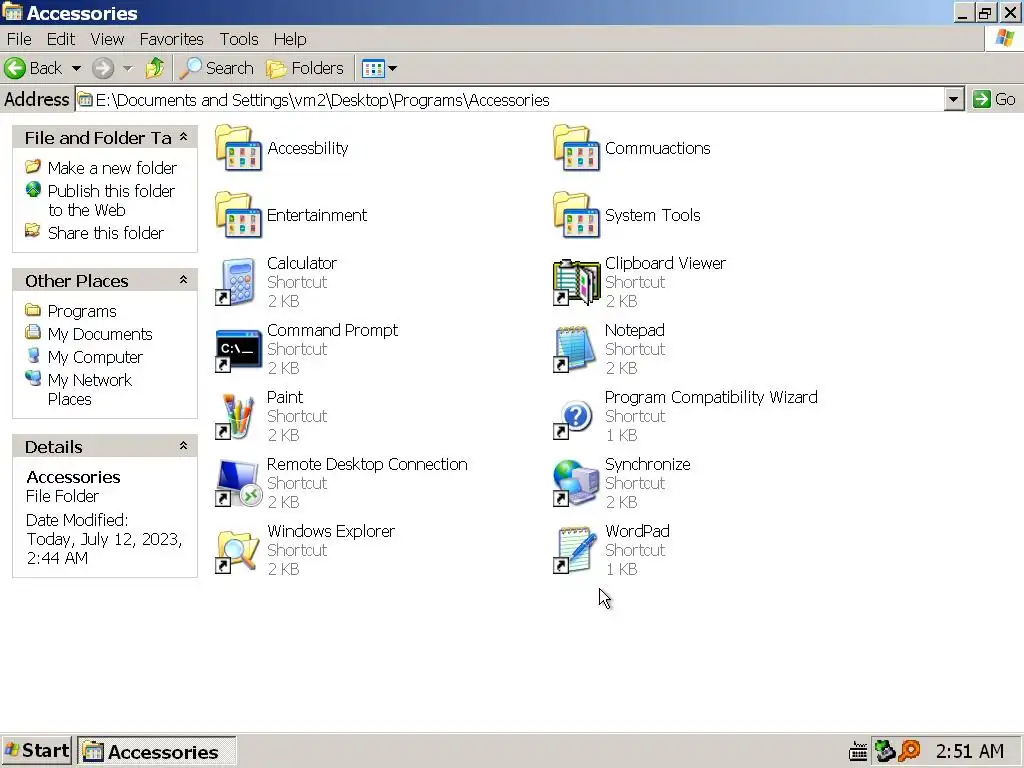Open My Documents link
Screen dimensions: 1024x768
(x=100, y=334)
